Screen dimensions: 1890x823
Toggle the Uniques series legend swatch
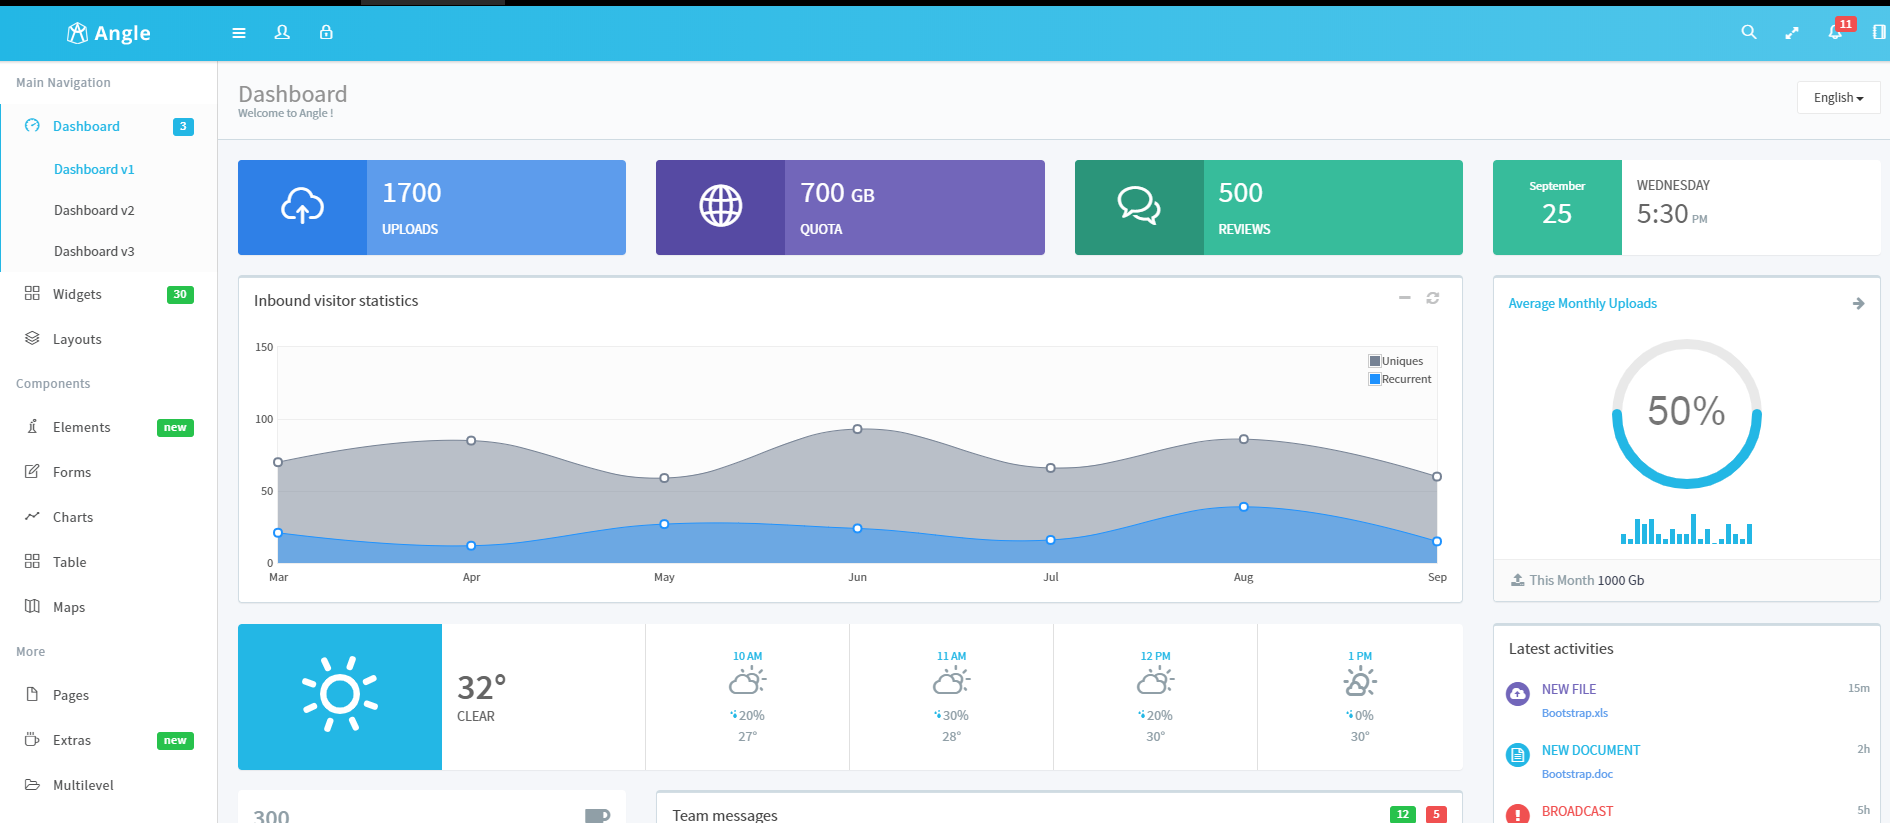coord(1375,361)
